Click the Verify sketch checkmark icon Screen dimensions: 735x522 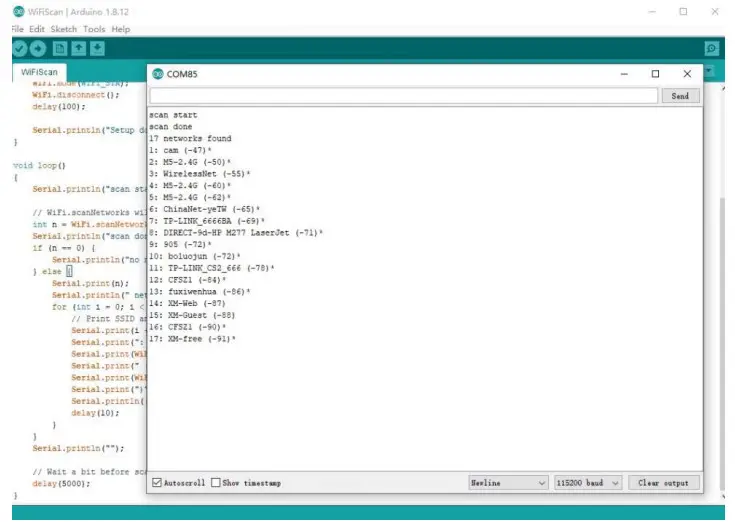tap(19, 48)
